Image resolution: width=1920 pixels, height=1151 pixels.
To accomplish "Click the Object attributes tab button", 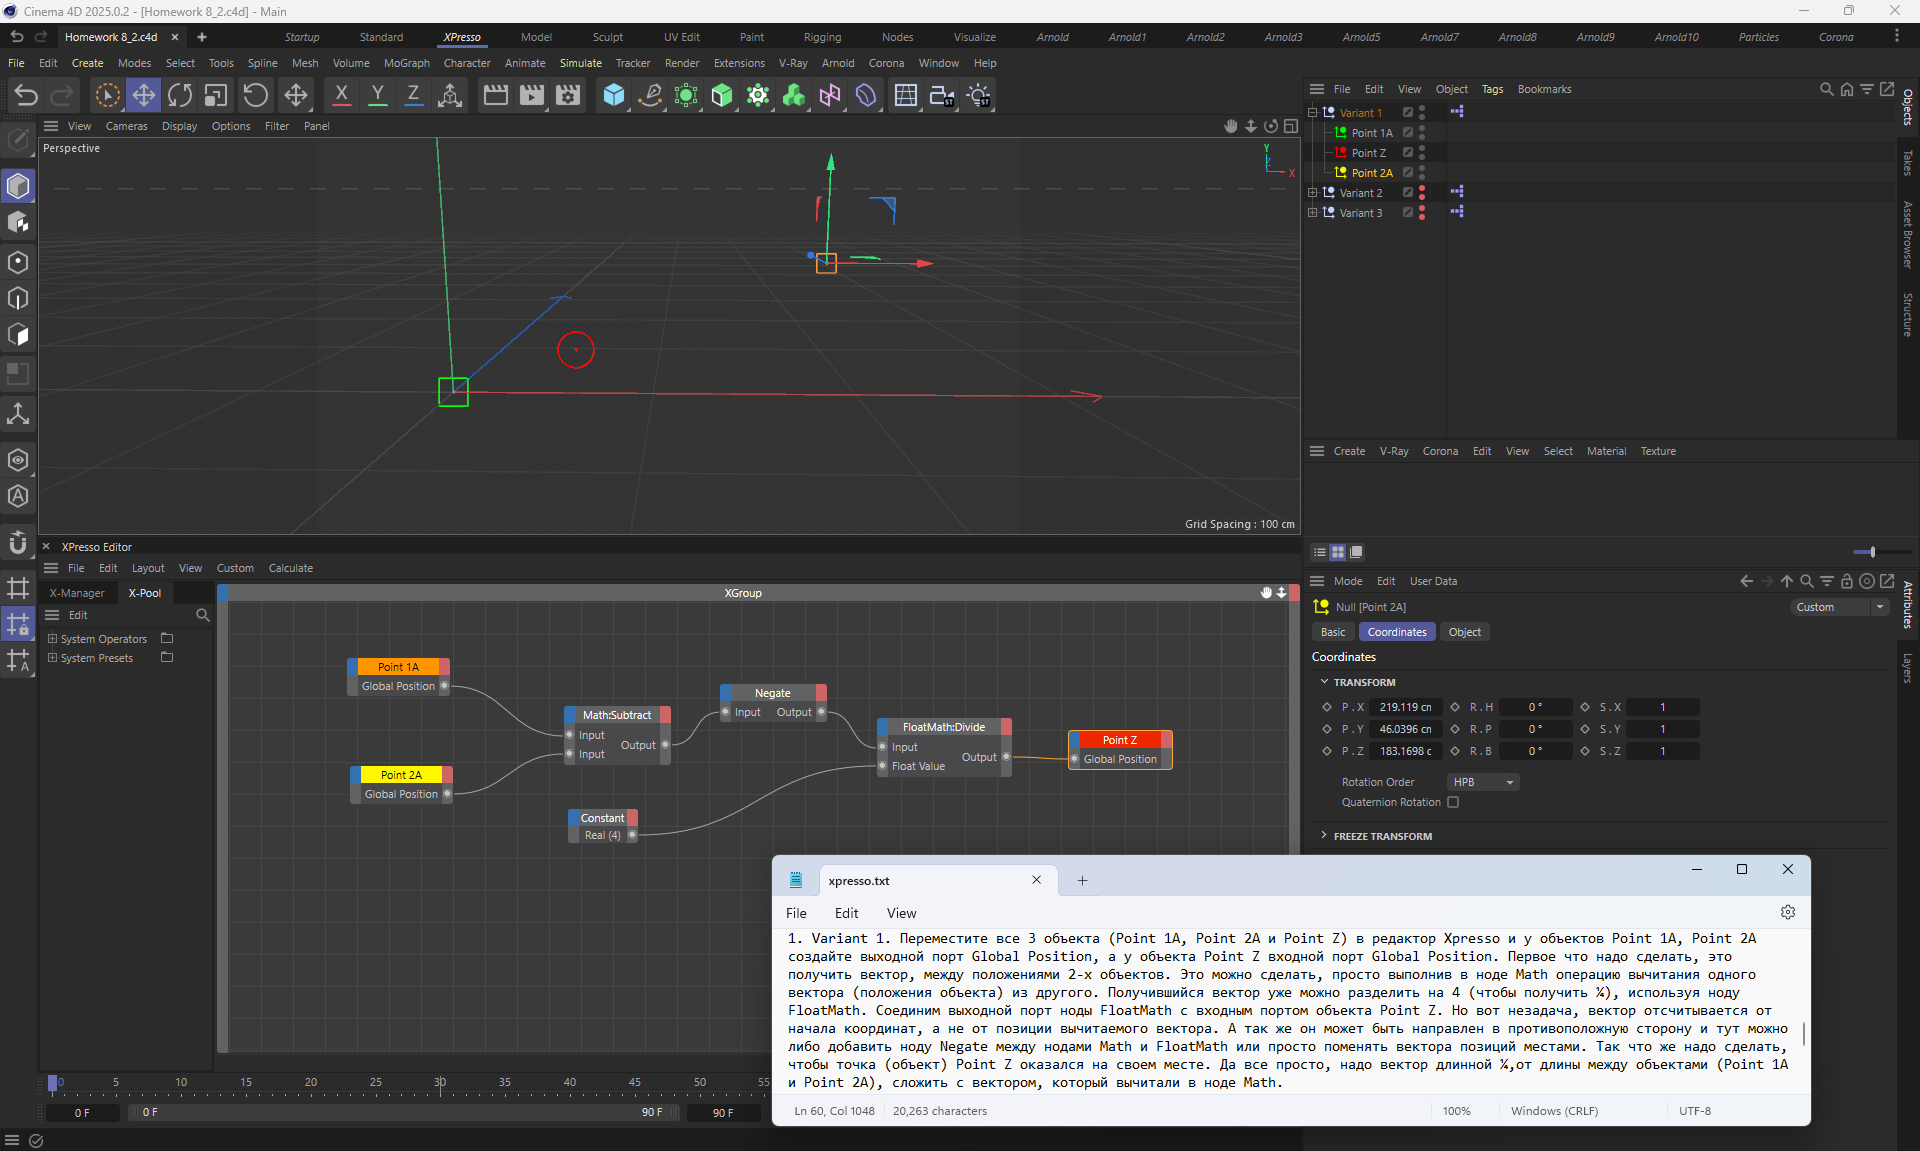I will pos(1464,632).
